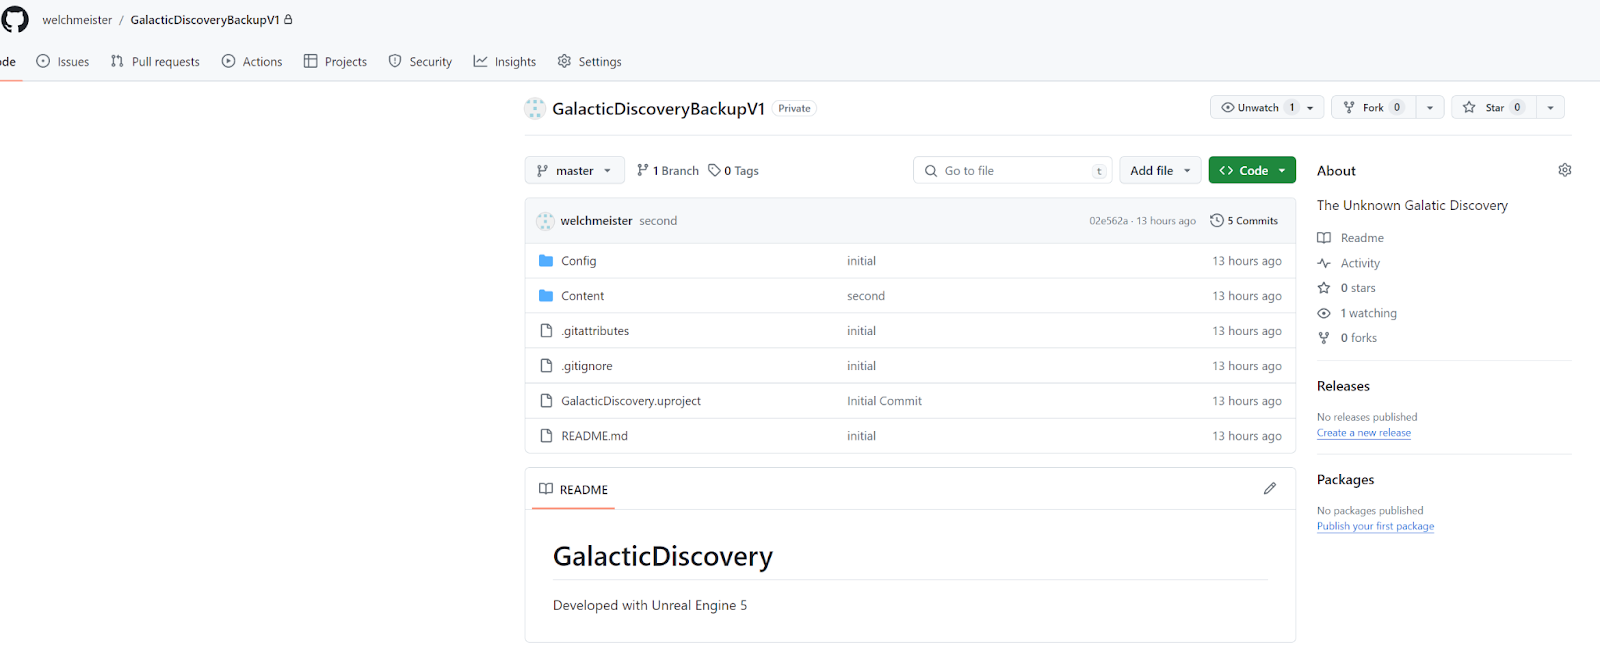Switch to the Issues tab

tap(63, 61)
